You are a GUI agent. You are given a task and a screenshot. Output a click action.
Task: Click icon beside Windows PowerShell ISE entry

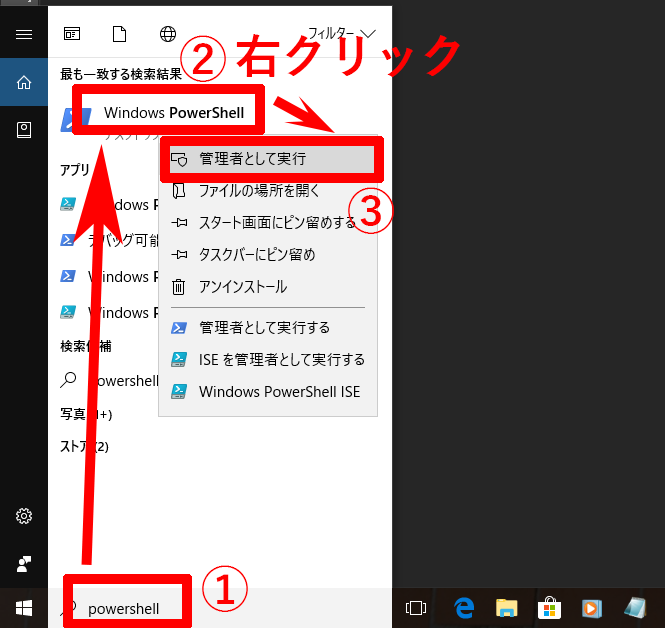pyautogui.click(x=179, y=391)
